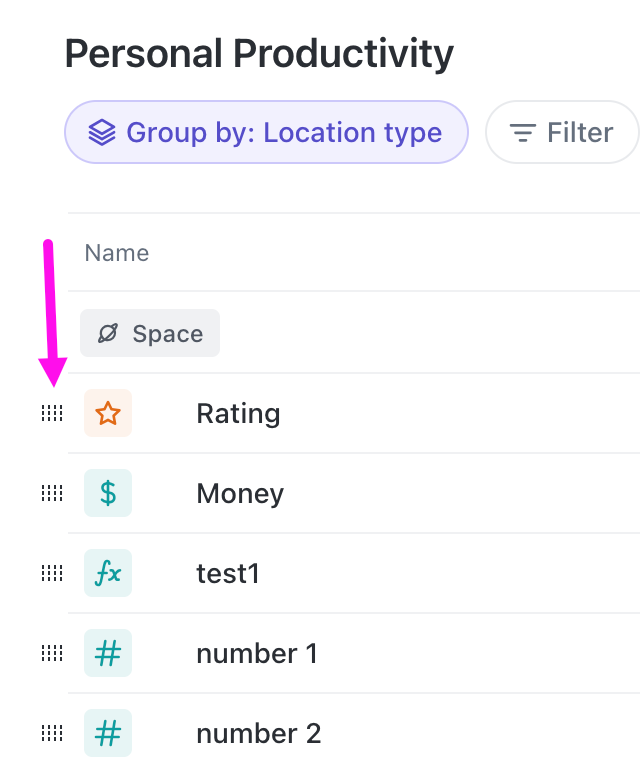Click the drag handle beside Money
Image resolution: width=640 pixels, height=770 pixels.
[52, 493]
